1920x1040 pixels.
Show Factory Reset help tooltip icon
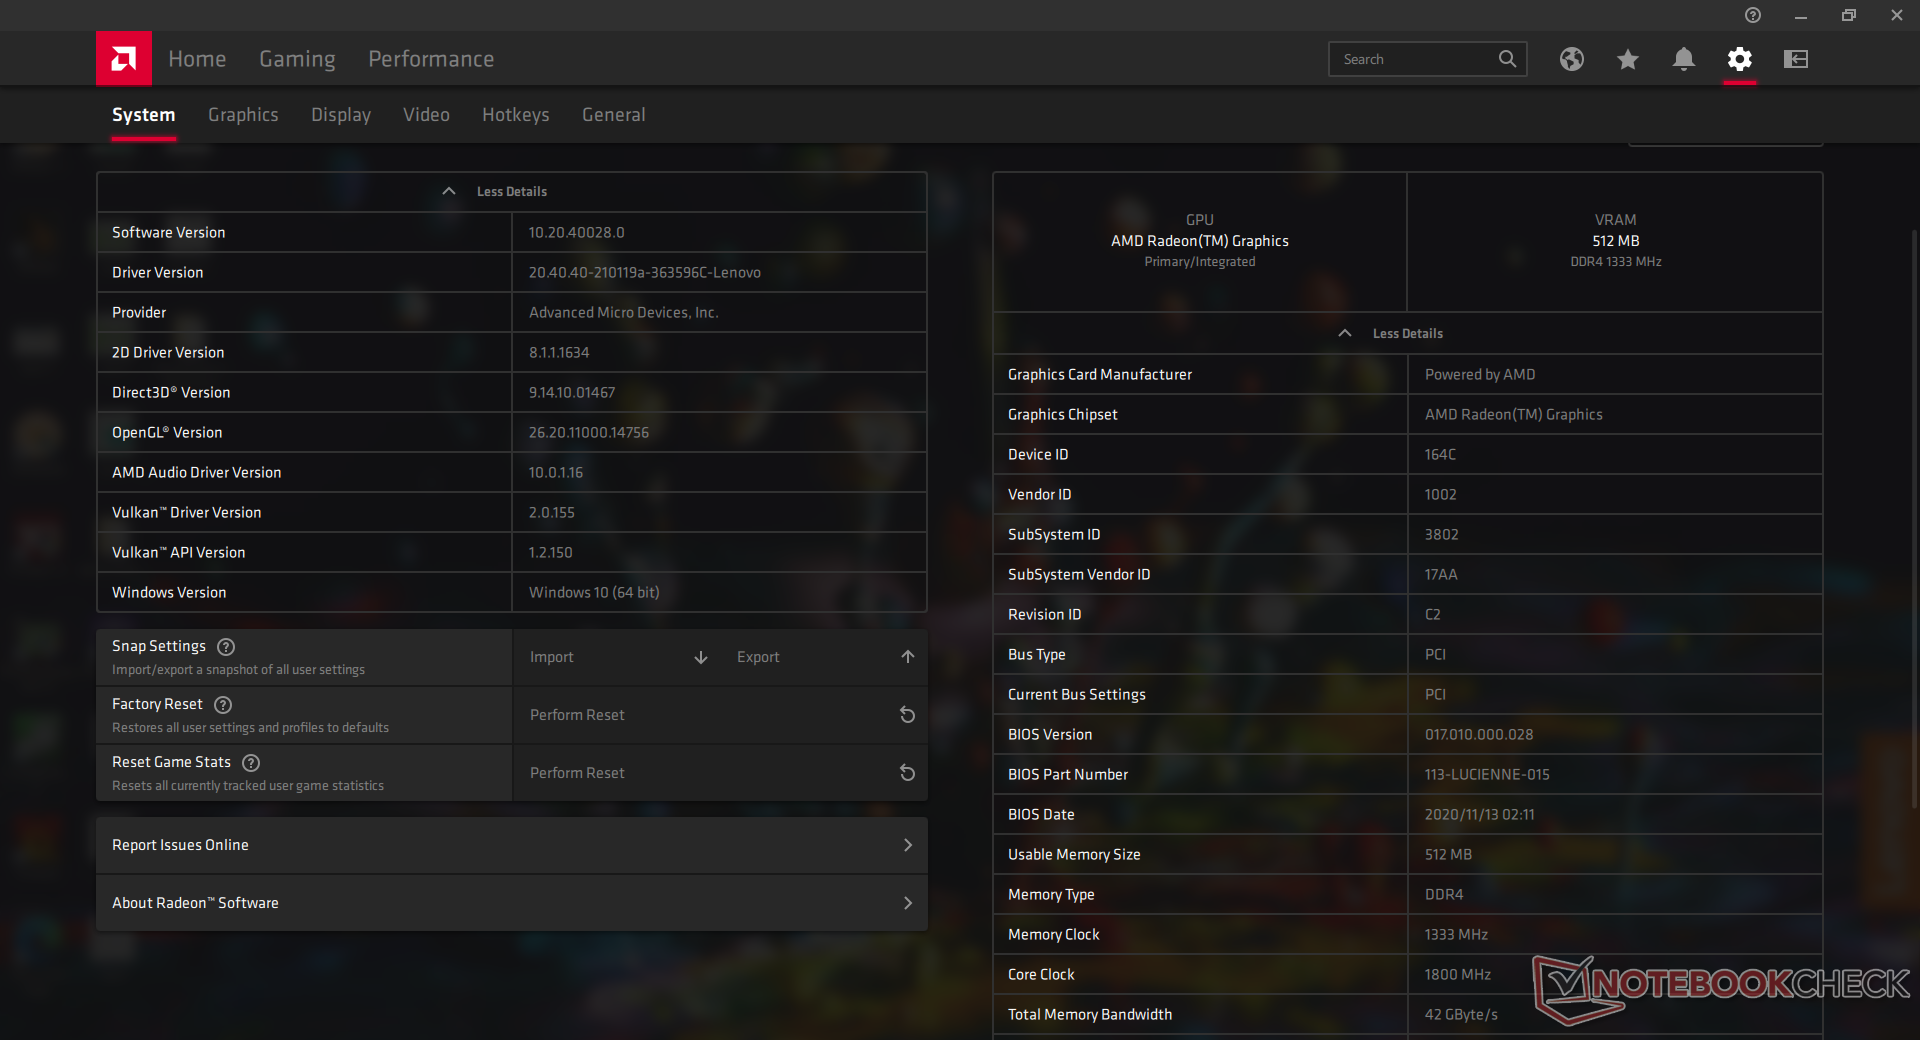tap(223, 704)
